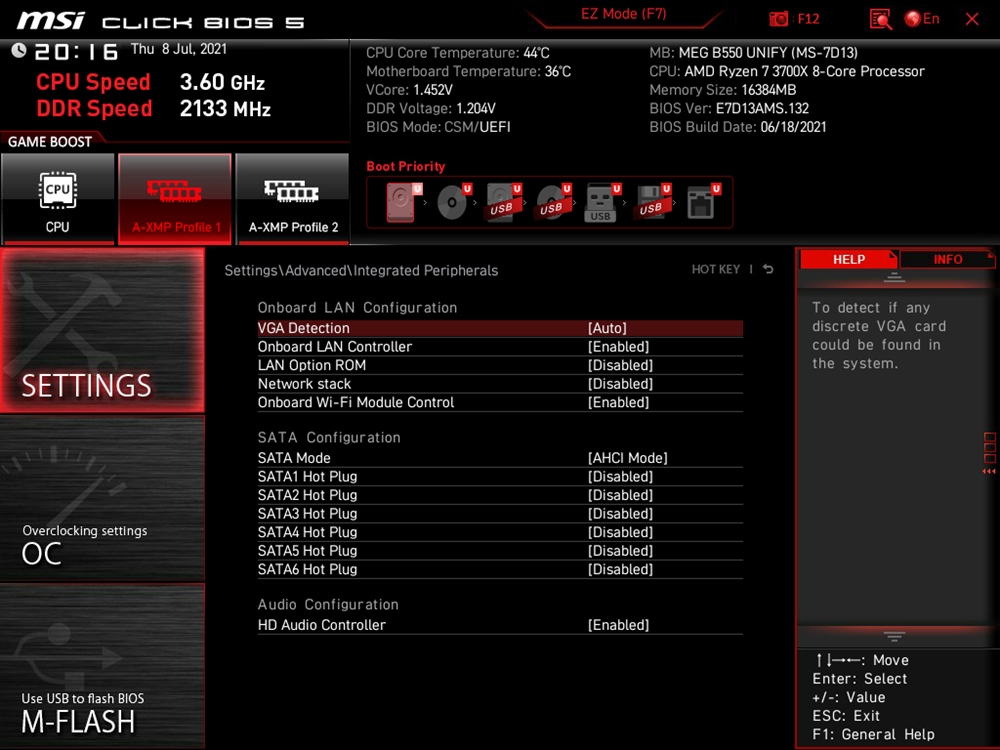Click the Settings\Advanced\Integrated Peripherals breadcrumb
The height and width of the screenshot is (750, 1000).
coord(361,270)
